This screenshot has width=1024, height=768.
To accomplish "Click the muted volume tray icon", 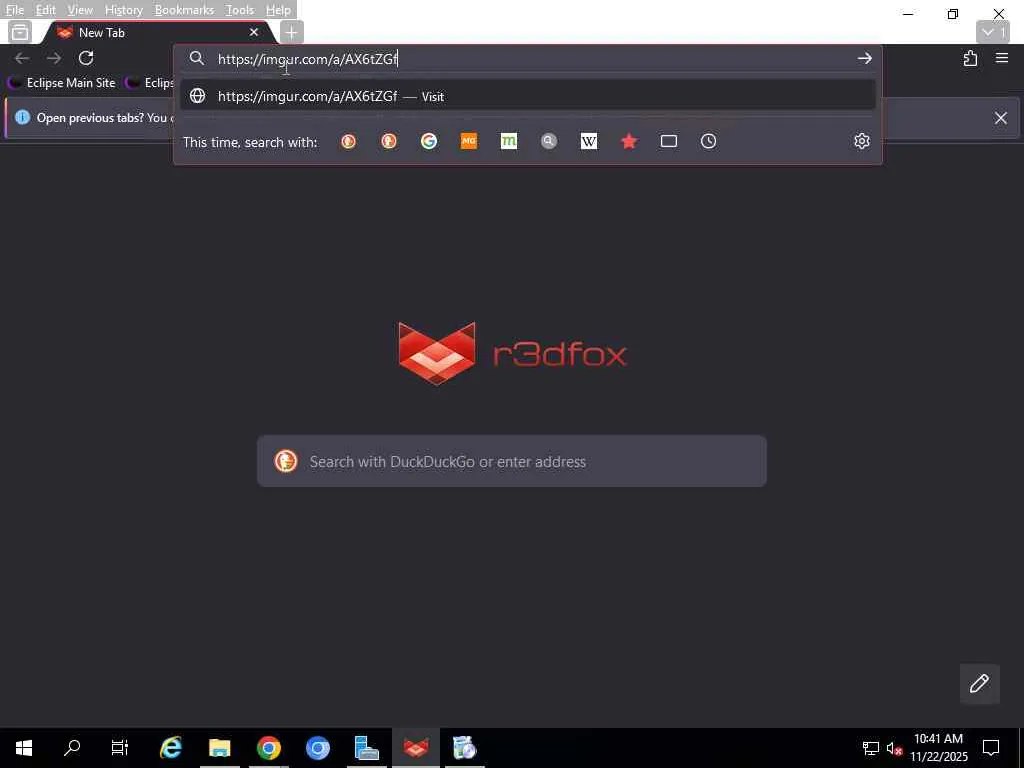I will point(894,748).
